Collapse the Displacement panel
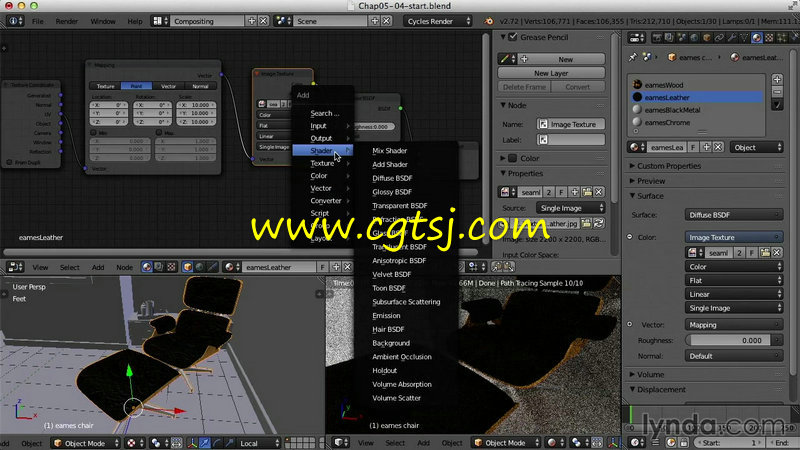 (661, 389)
